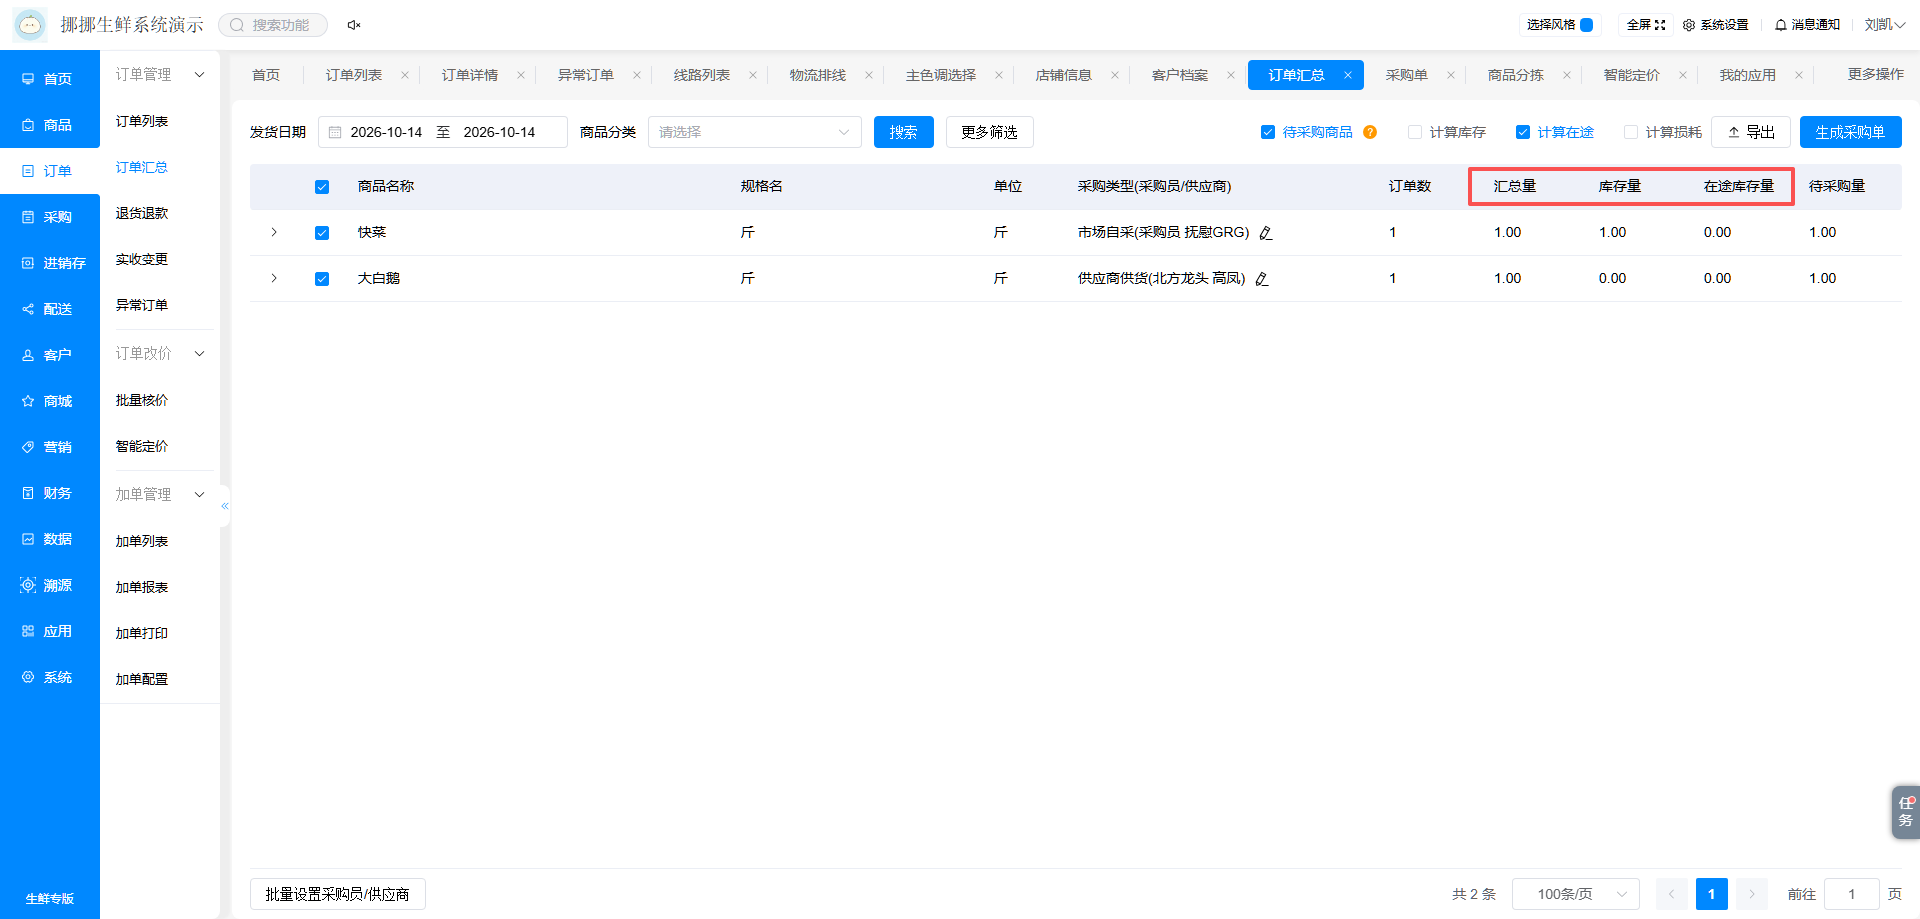Viewport: 1920px width, 919px height.
Task: Click the 生成采购单 button
Action: point(1851,132)
